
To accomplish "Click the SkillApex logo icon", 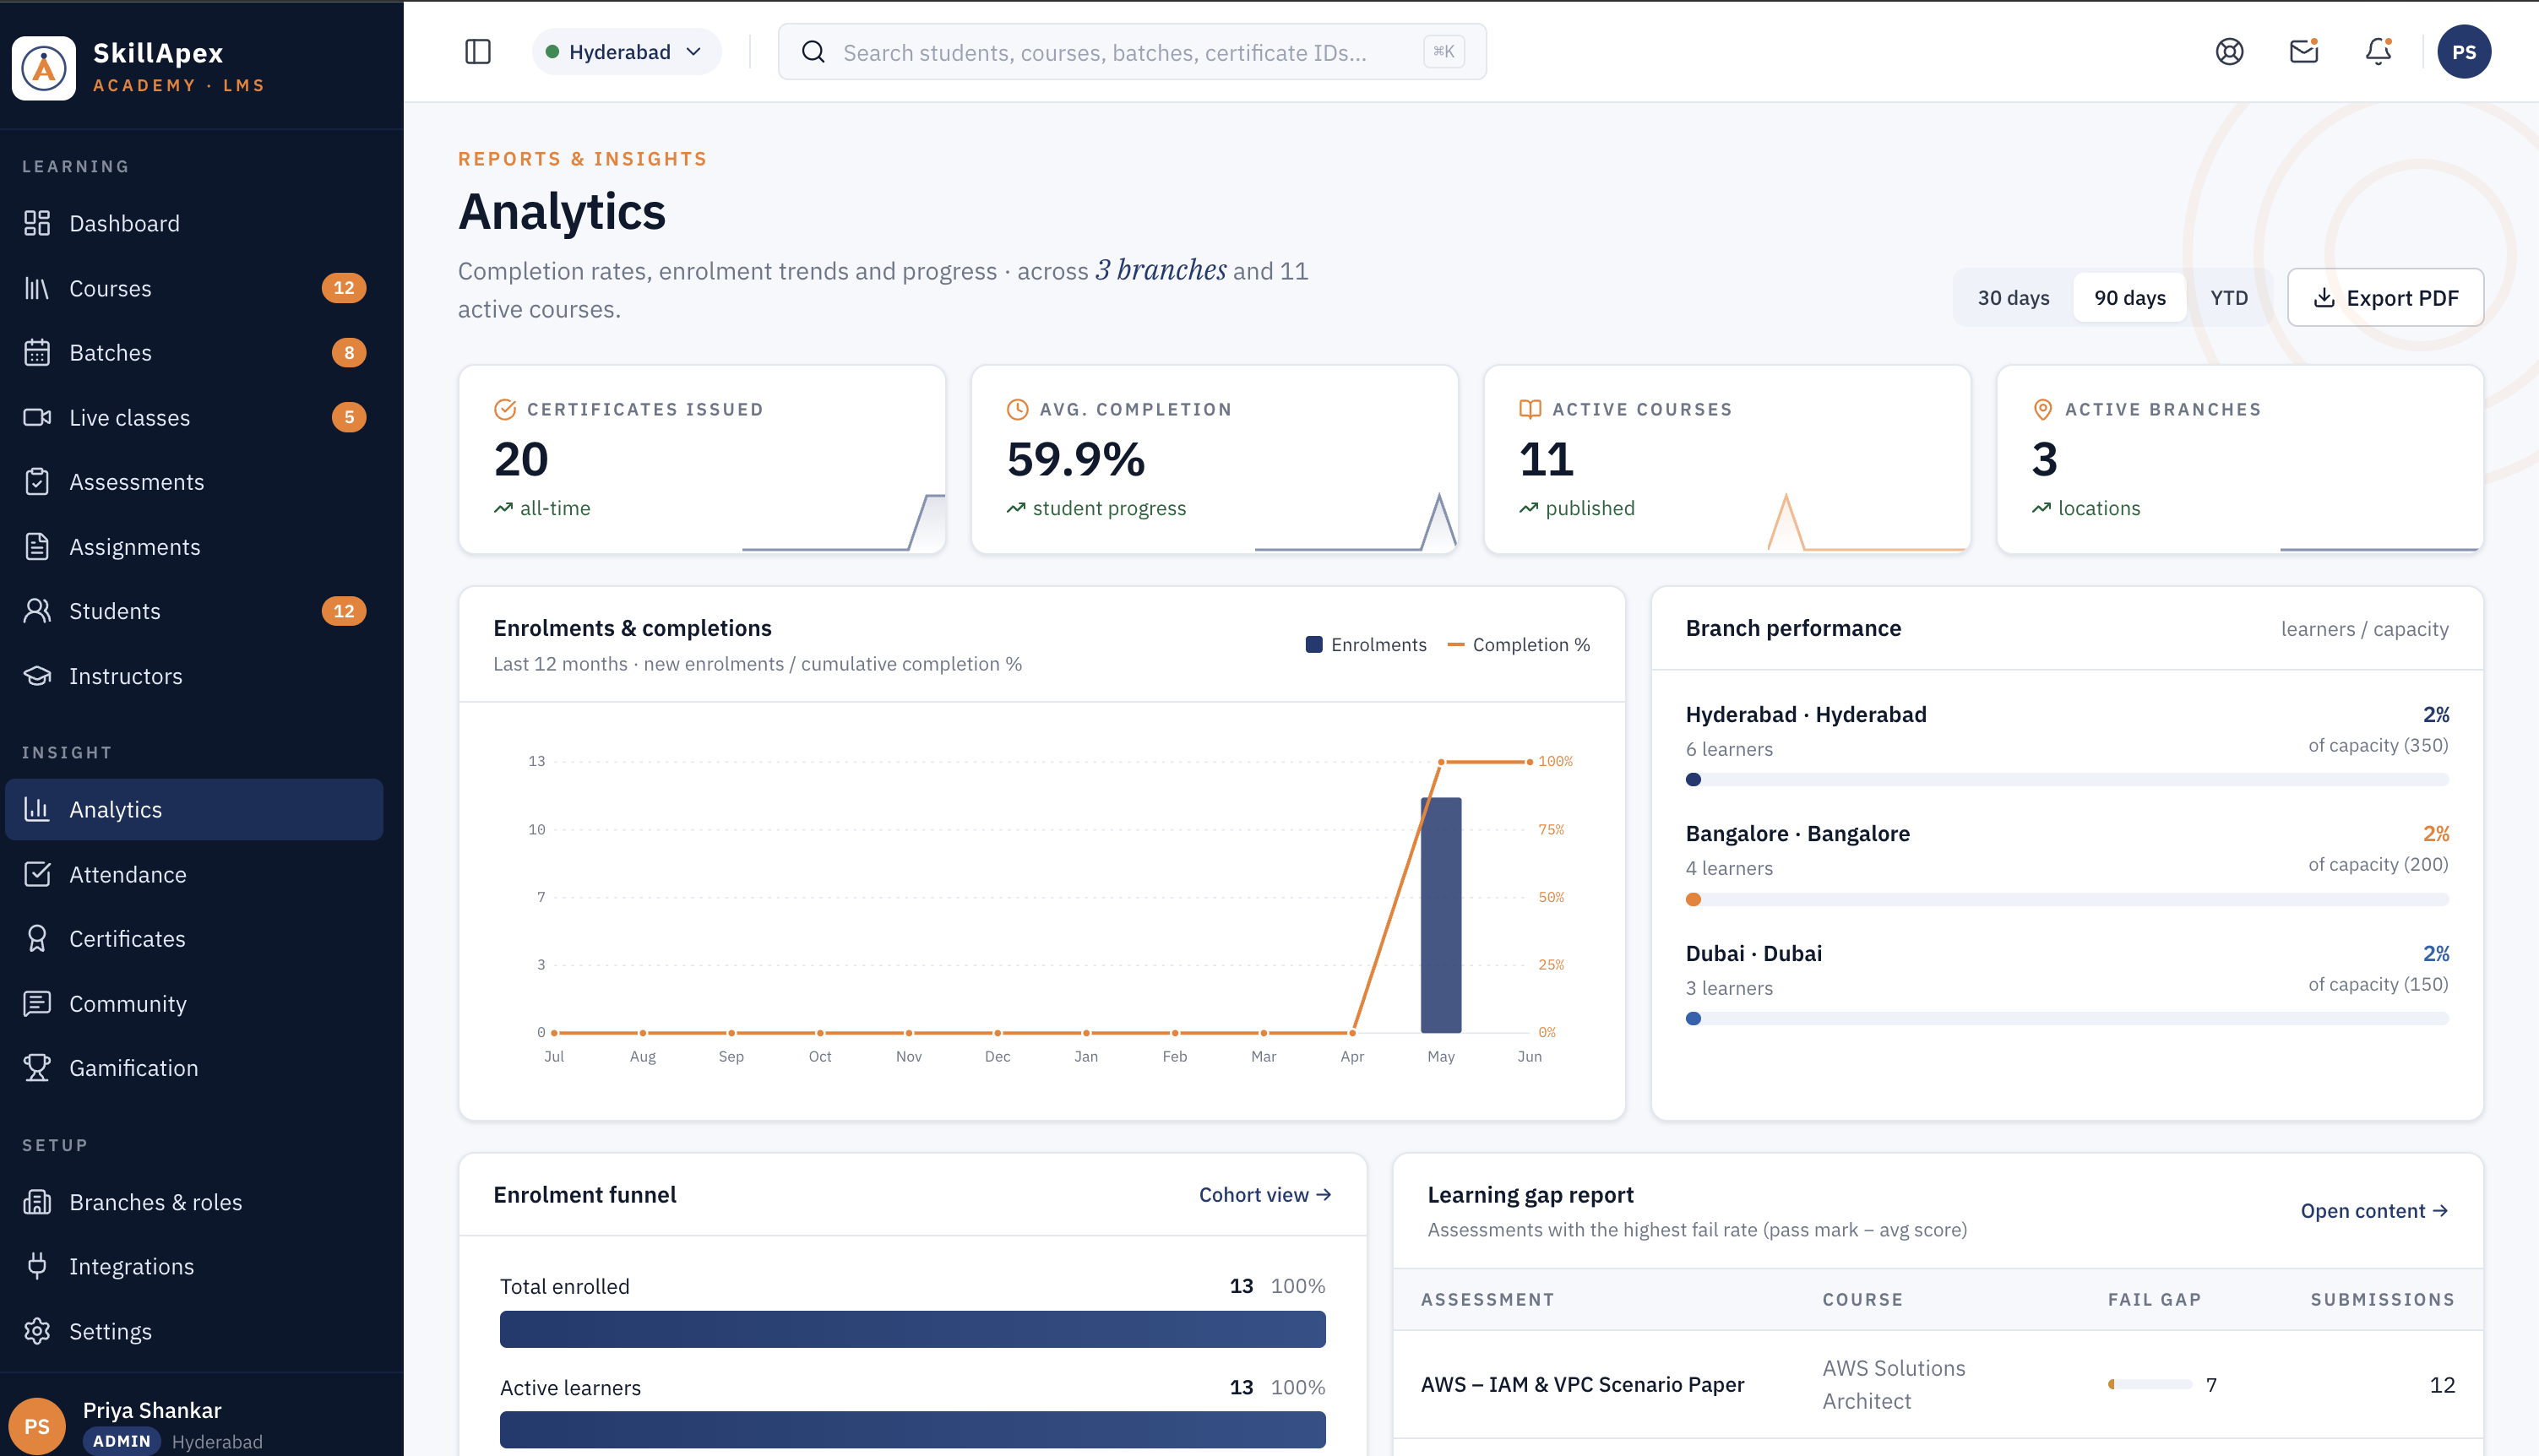I will click(x=43, y=68).
